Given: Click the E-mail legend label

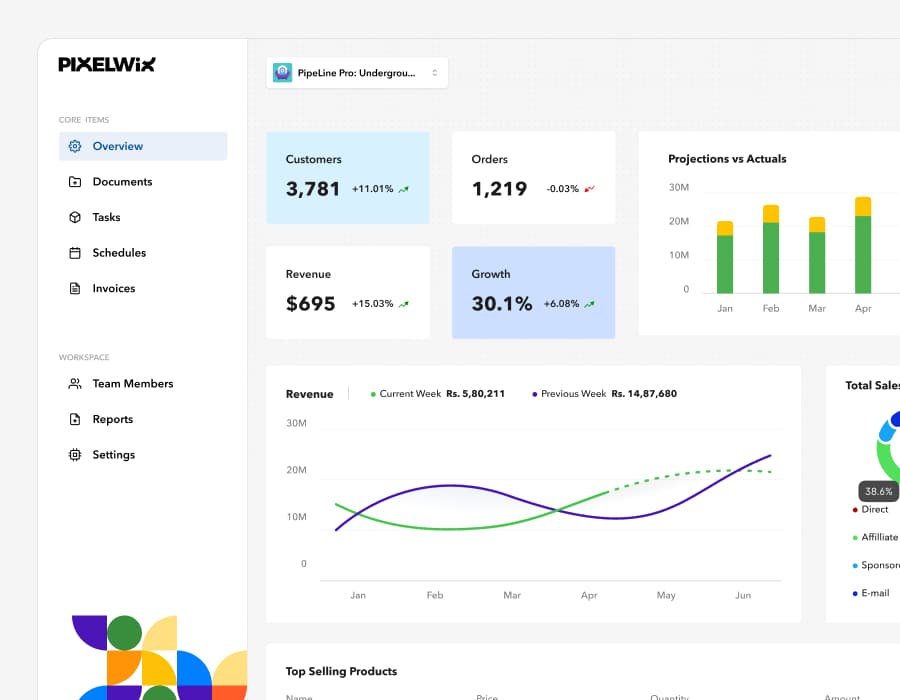Looking at the screenshot, I should click(x=875, y=593).
